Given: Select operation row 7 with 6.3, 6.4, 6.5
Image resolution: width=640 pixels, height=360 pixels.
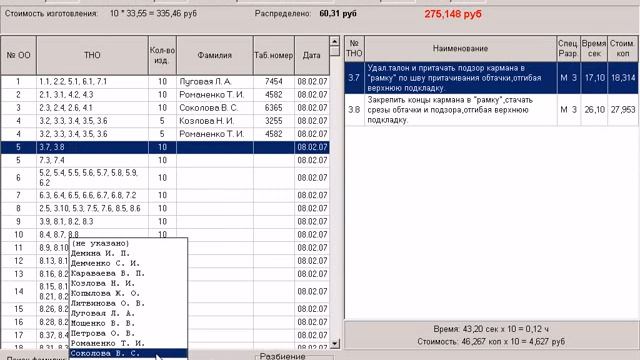Looking at the screenshot, I should click(x=165, y=196).
